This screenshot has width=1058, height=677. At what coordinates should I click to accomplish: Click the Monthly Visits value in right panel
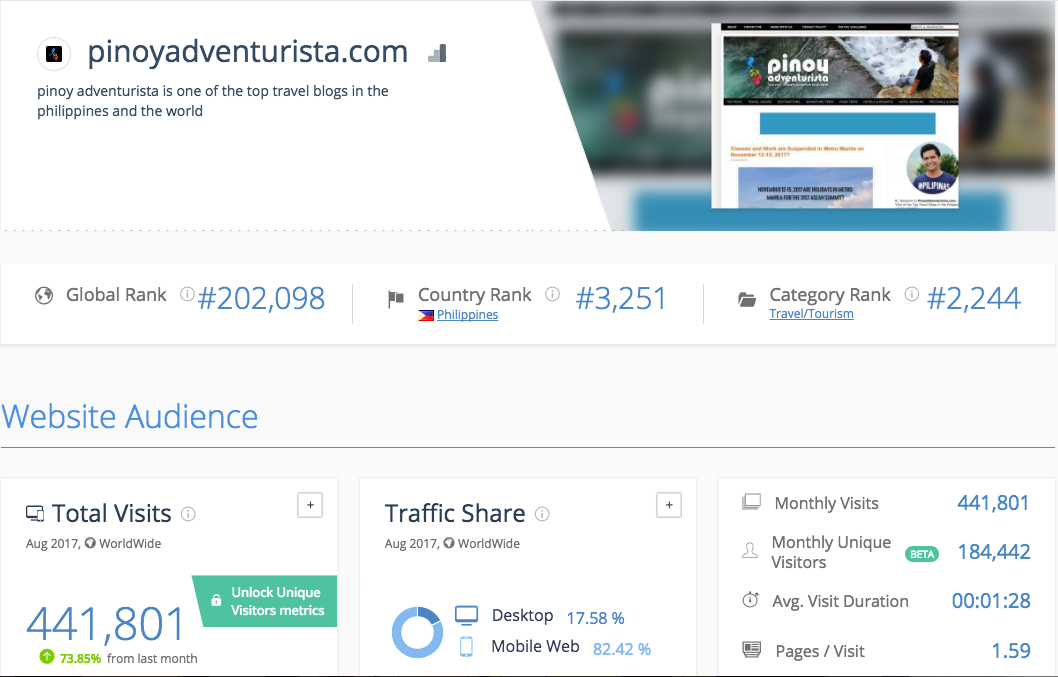993,503
